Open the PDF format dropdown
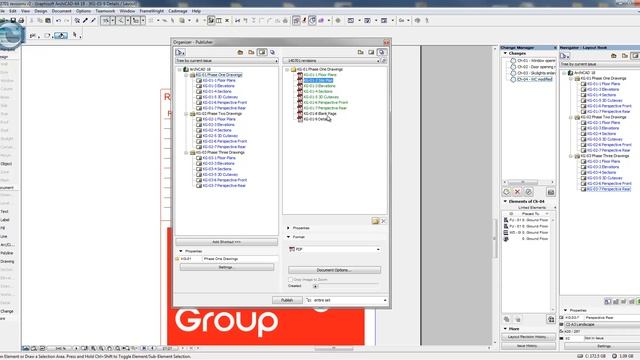Image resolution: width=640 pixels, height=360 pixels. pos(334,249)
